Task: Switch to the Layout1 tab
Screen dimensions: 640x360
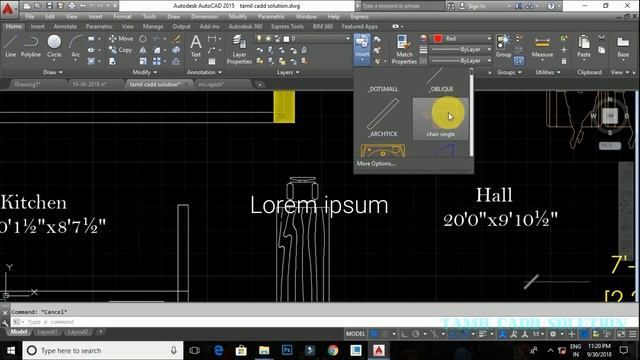Action: 47,332
